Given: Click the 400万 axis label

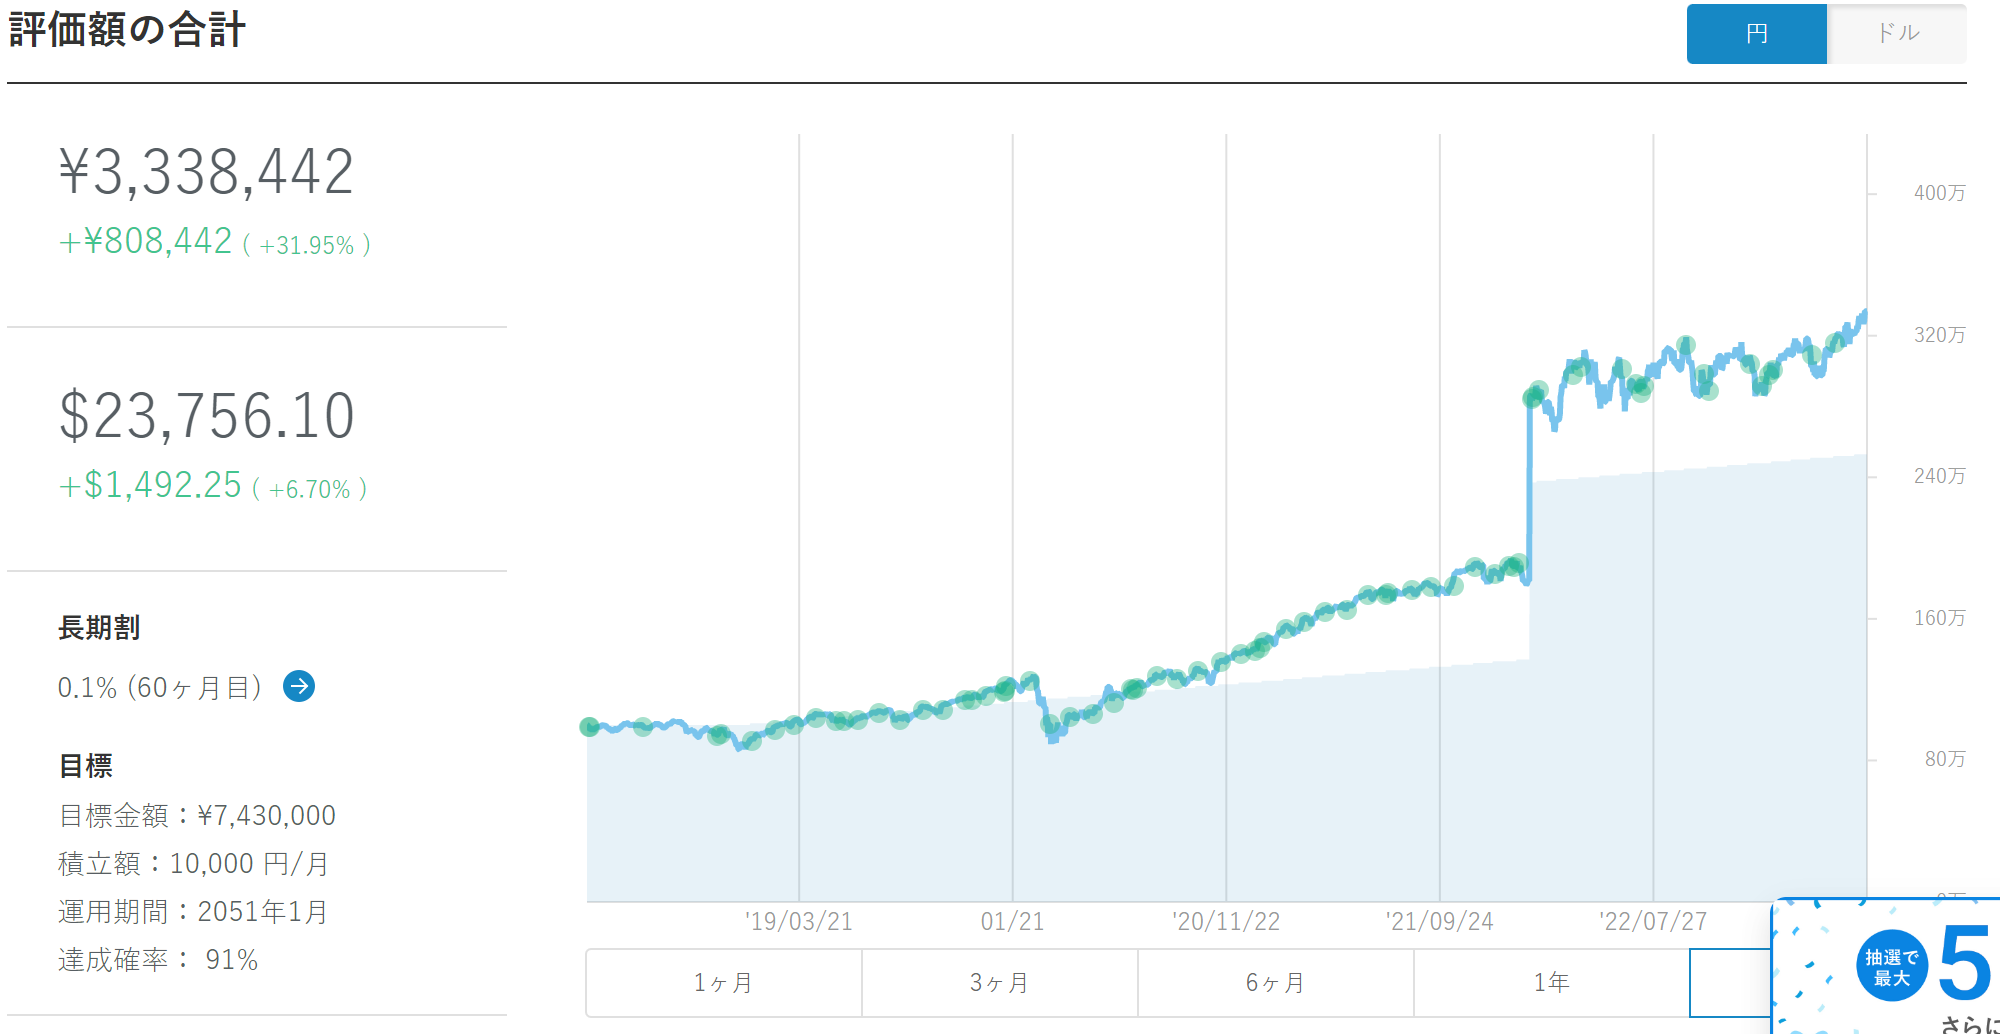Looking at the screenshot, I should coord(1939,193).
